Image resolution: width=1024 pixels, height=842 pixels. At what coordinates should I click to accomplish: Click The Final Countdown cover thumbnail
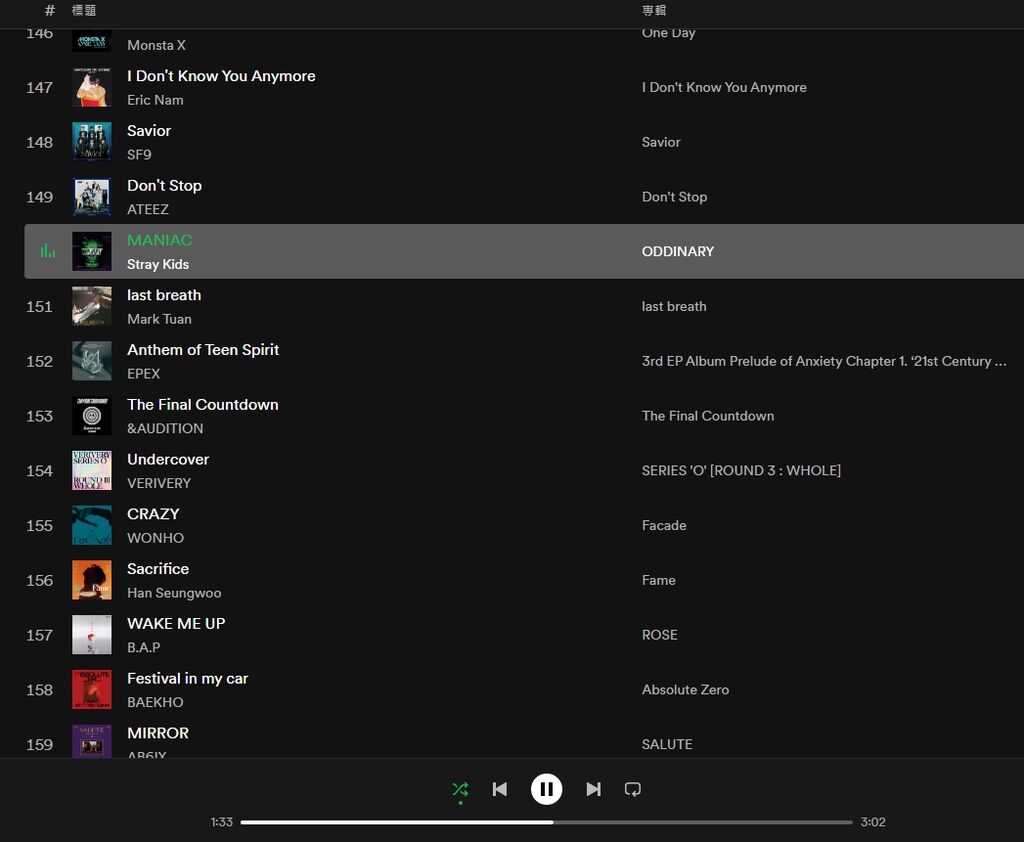click(91, 416)
